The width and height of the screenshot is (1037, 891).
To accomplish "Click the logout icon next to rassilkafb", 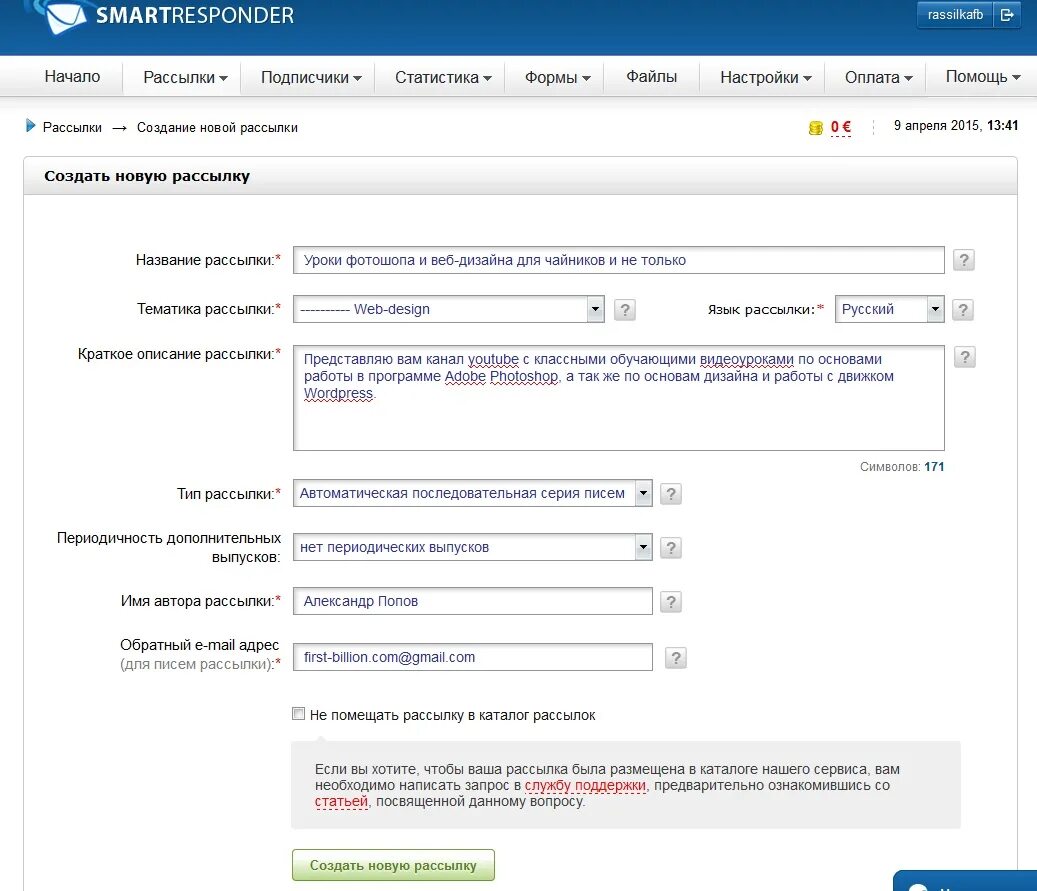I will coord(1007,15).
